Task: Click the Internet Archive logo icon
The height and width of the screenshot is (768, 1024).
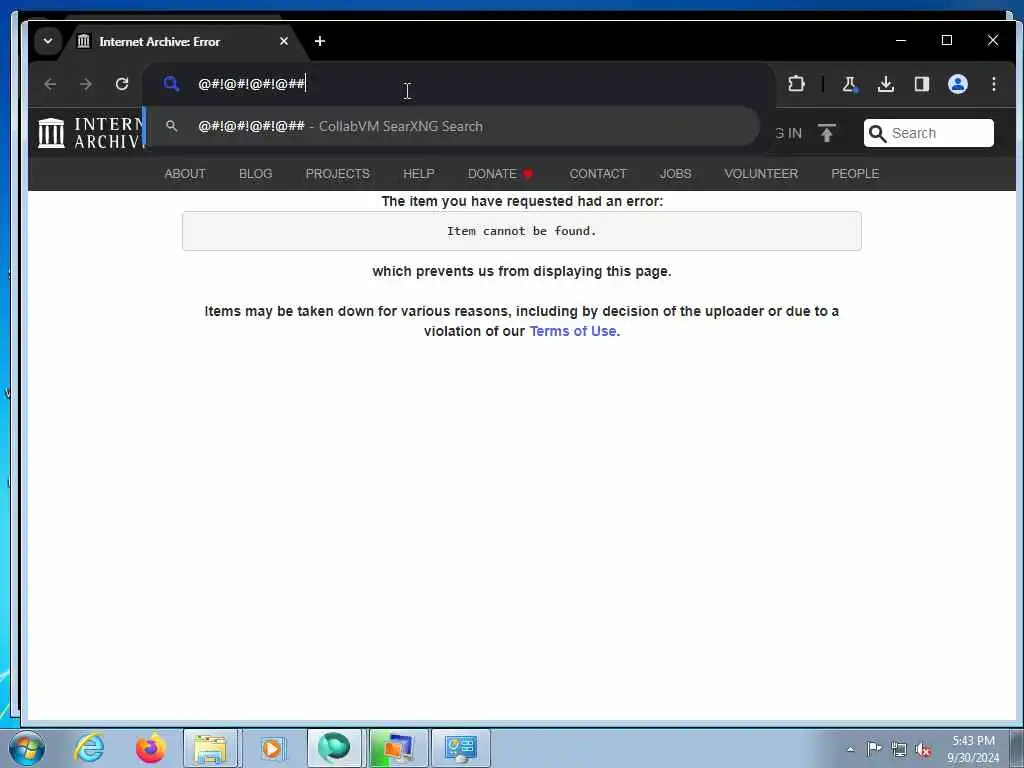Action: point(52,133)
